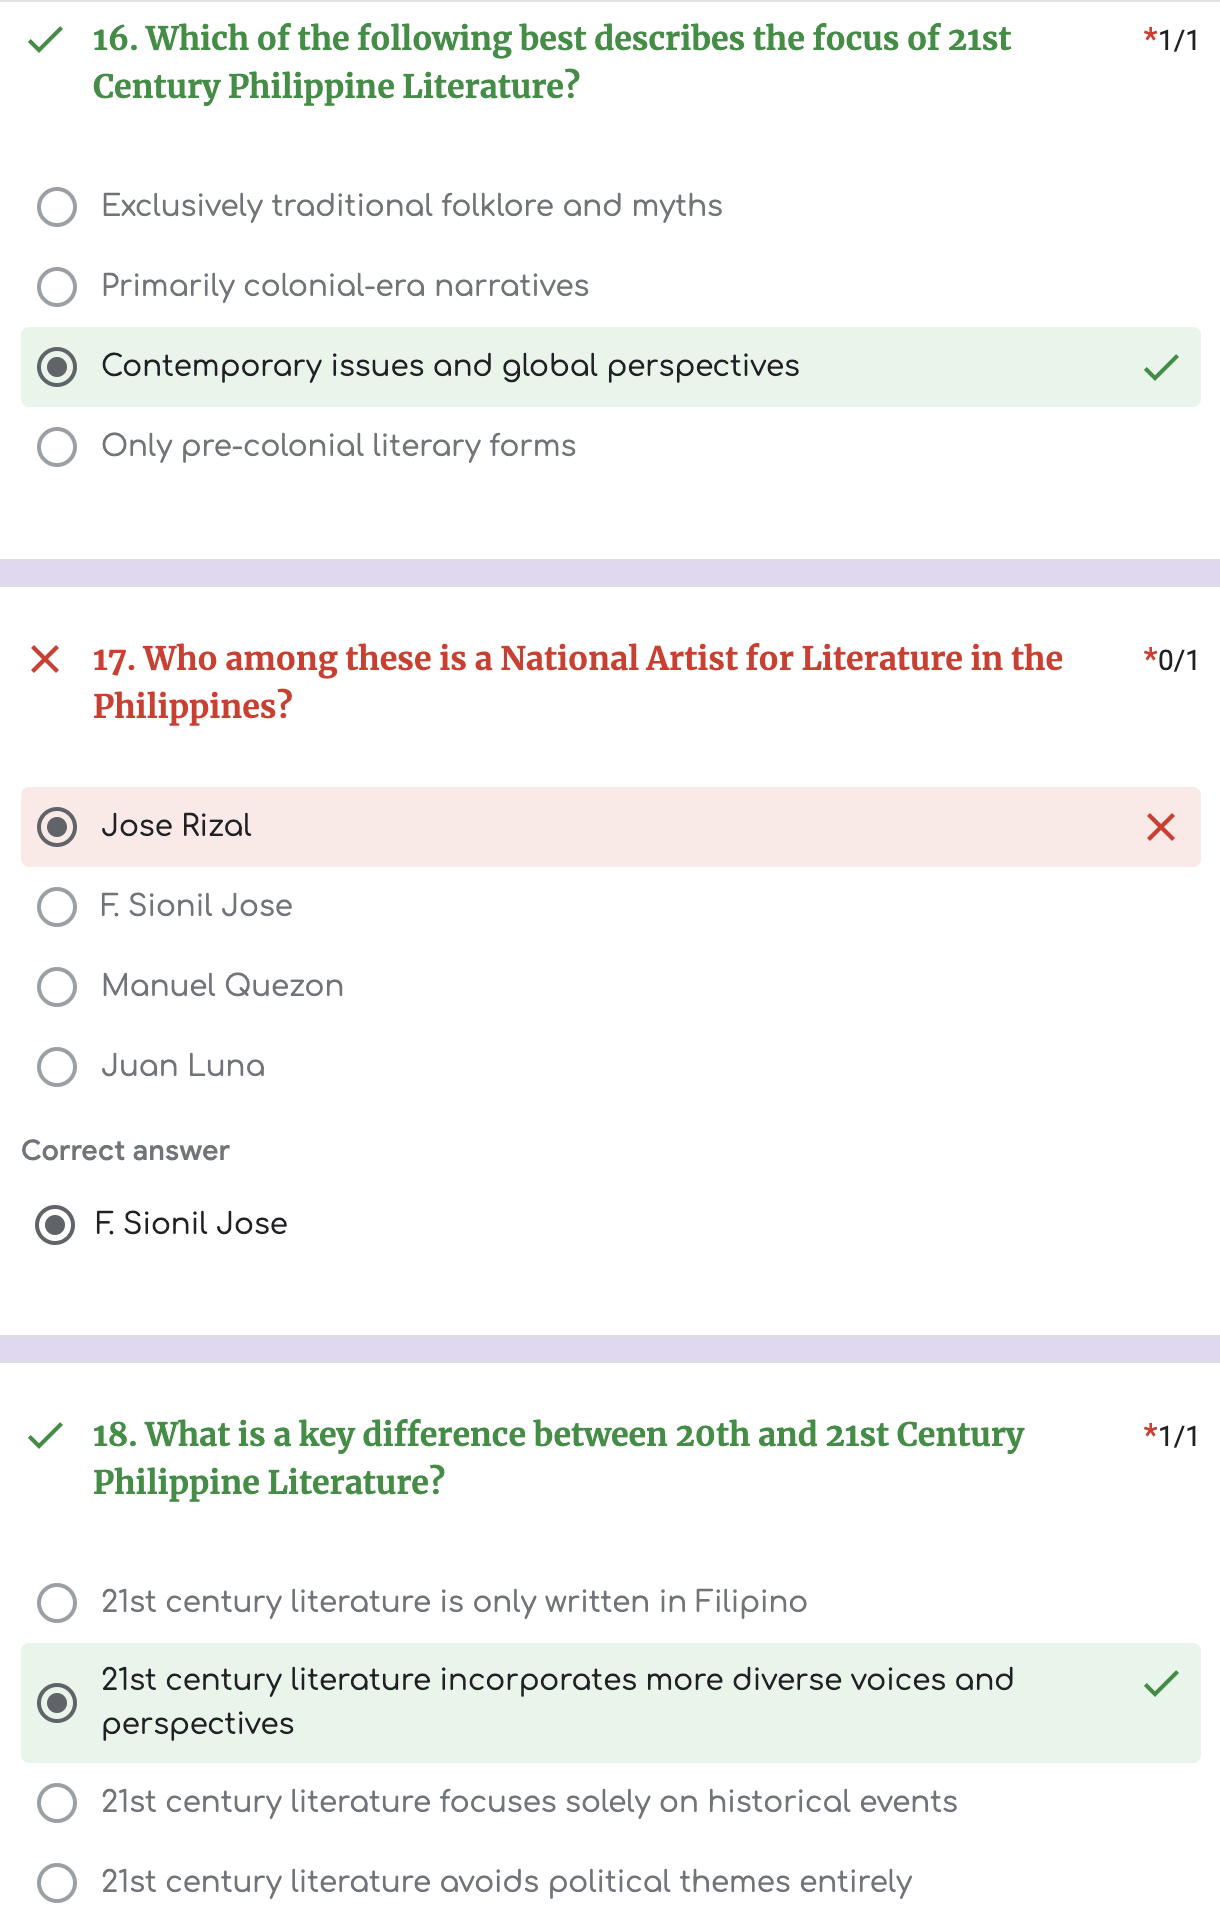The width and height of the screenshot is (1220, 1920).
Task: Select avoids political themes entirely option
Action: tap(57, 1883)
